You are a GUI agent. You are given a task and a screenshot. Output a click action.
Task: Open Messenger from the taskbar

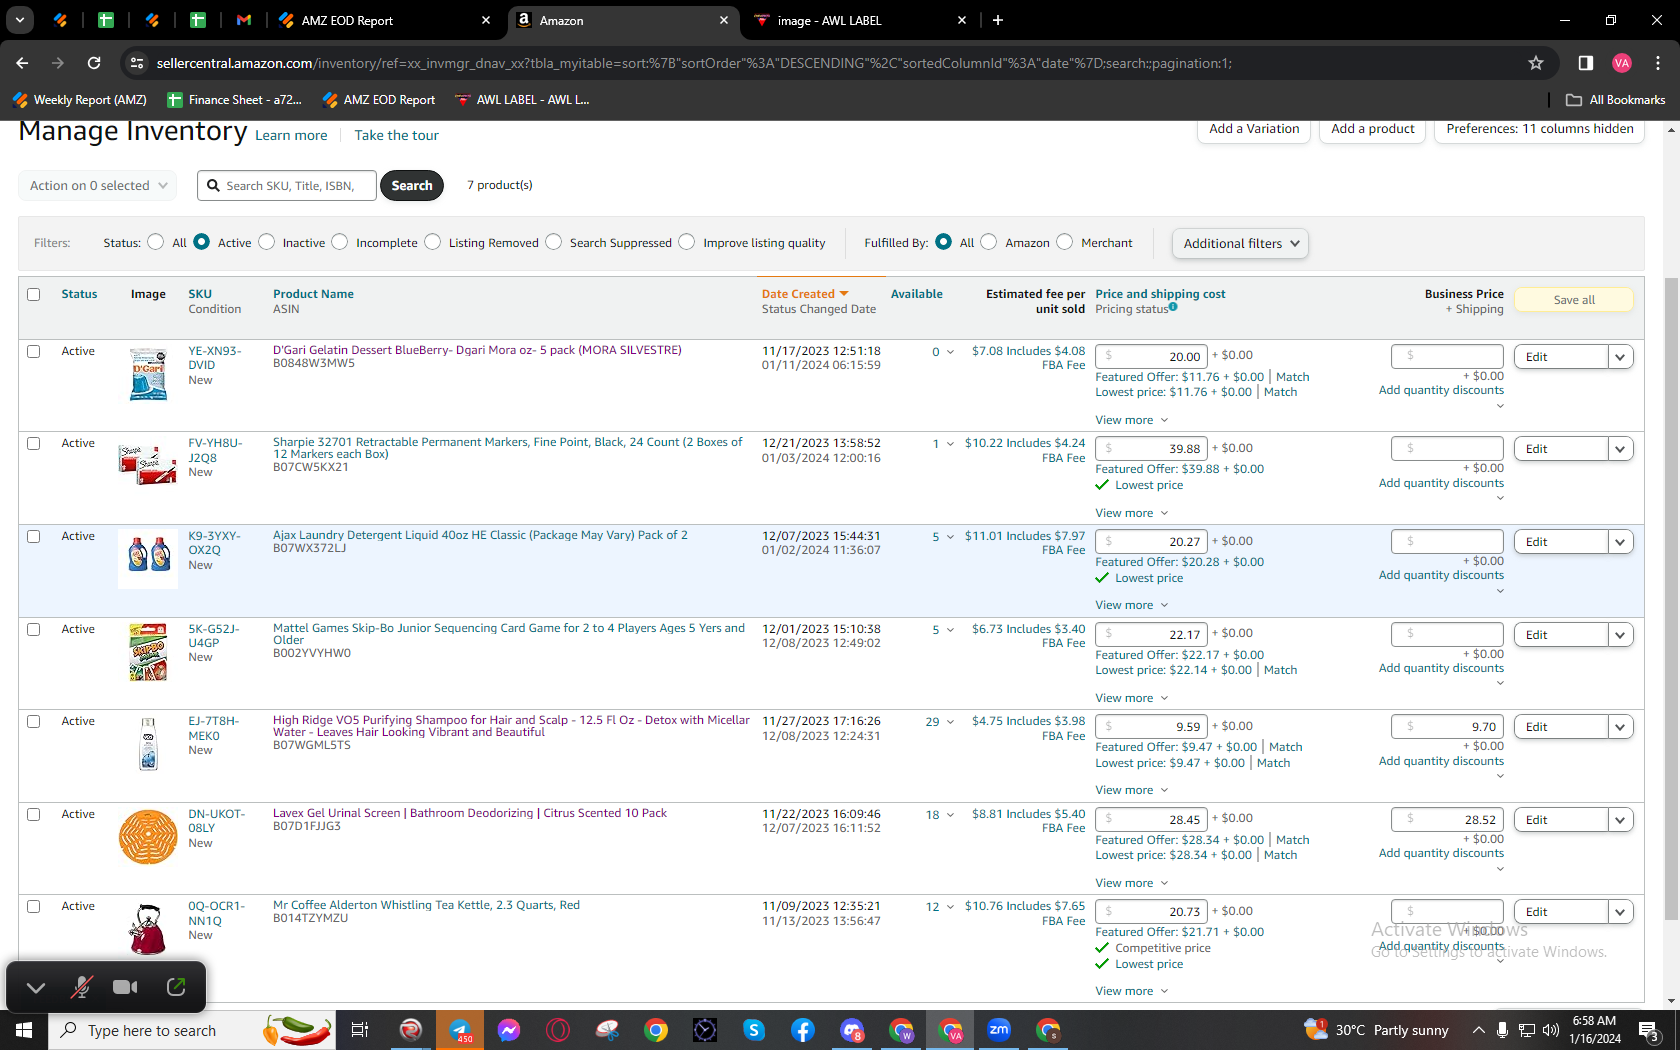pyautogui.click(x=509, y=1030)
